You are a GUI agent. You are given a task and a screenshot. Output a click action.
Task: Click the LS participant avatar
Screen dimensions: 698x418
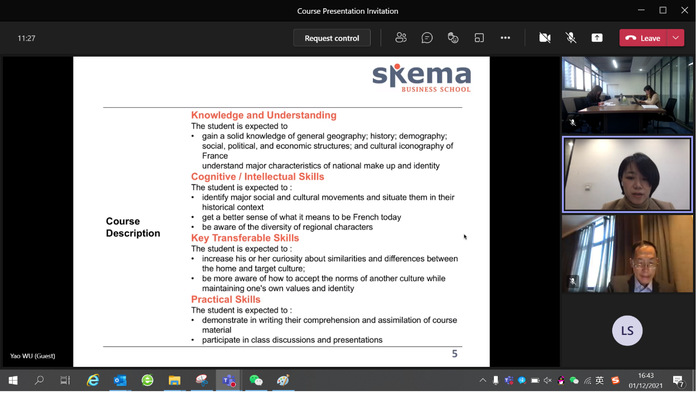pyautogui.click(x=627, y=330)
